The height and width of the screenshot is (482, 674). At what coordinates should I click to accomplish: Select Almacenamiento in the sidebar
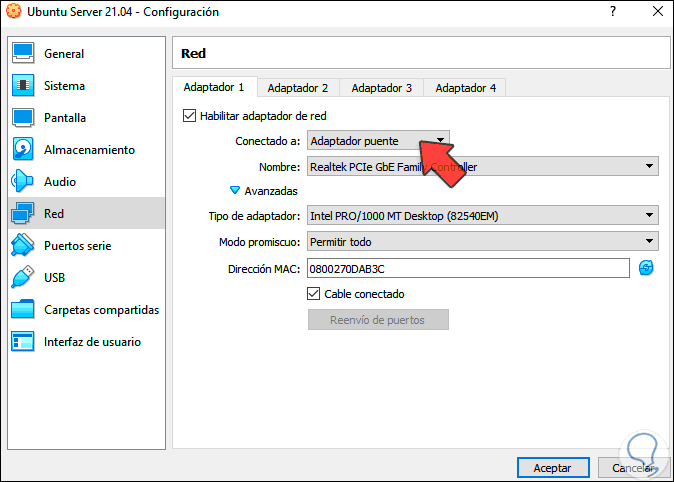point(86,149)
